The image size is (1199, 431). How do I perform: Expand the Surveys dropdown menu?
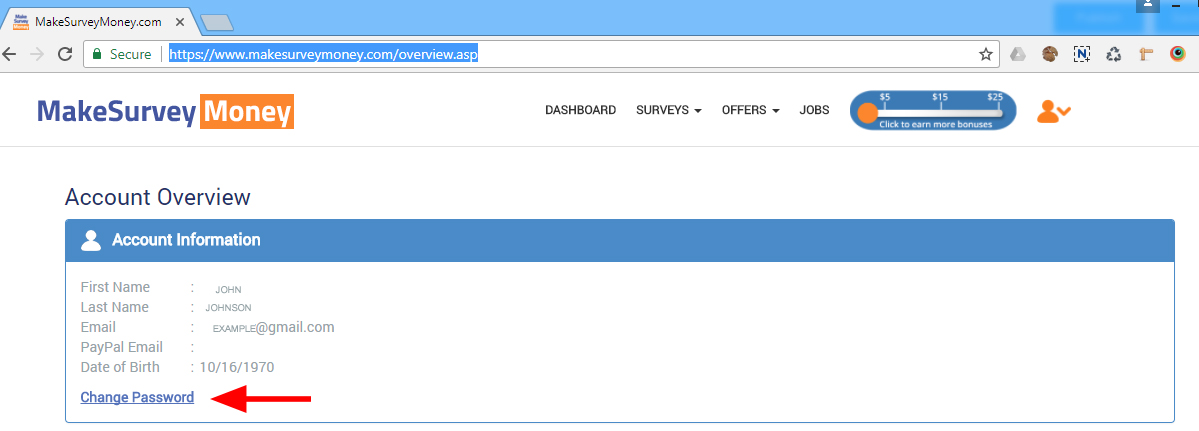(x=669, y=110)
